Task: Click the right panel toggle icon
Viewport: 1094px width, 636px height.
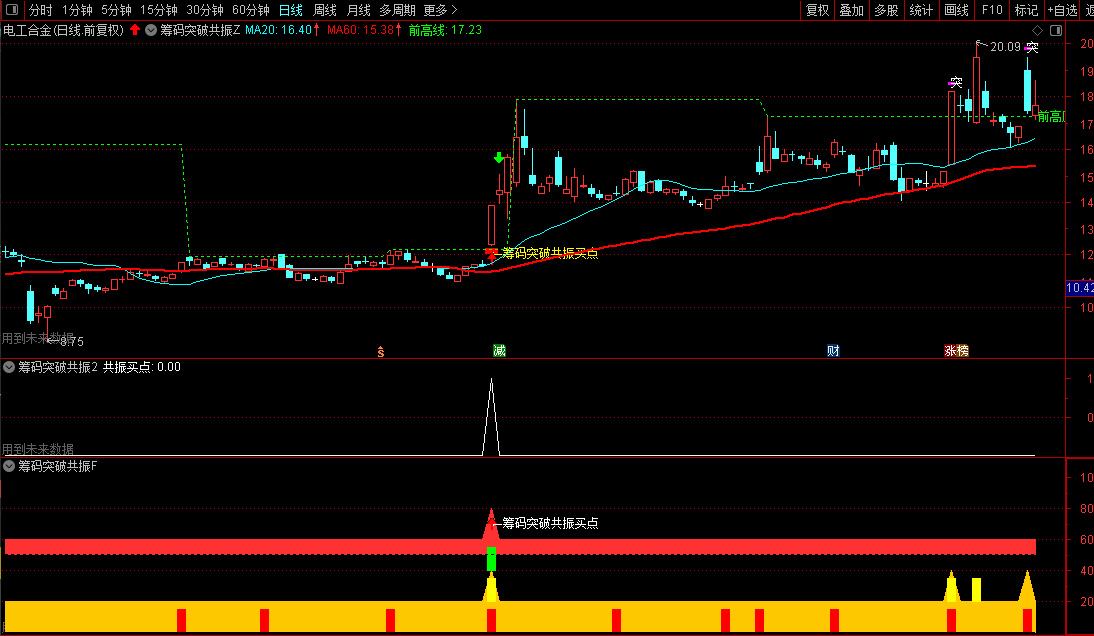Action: 1056,30
